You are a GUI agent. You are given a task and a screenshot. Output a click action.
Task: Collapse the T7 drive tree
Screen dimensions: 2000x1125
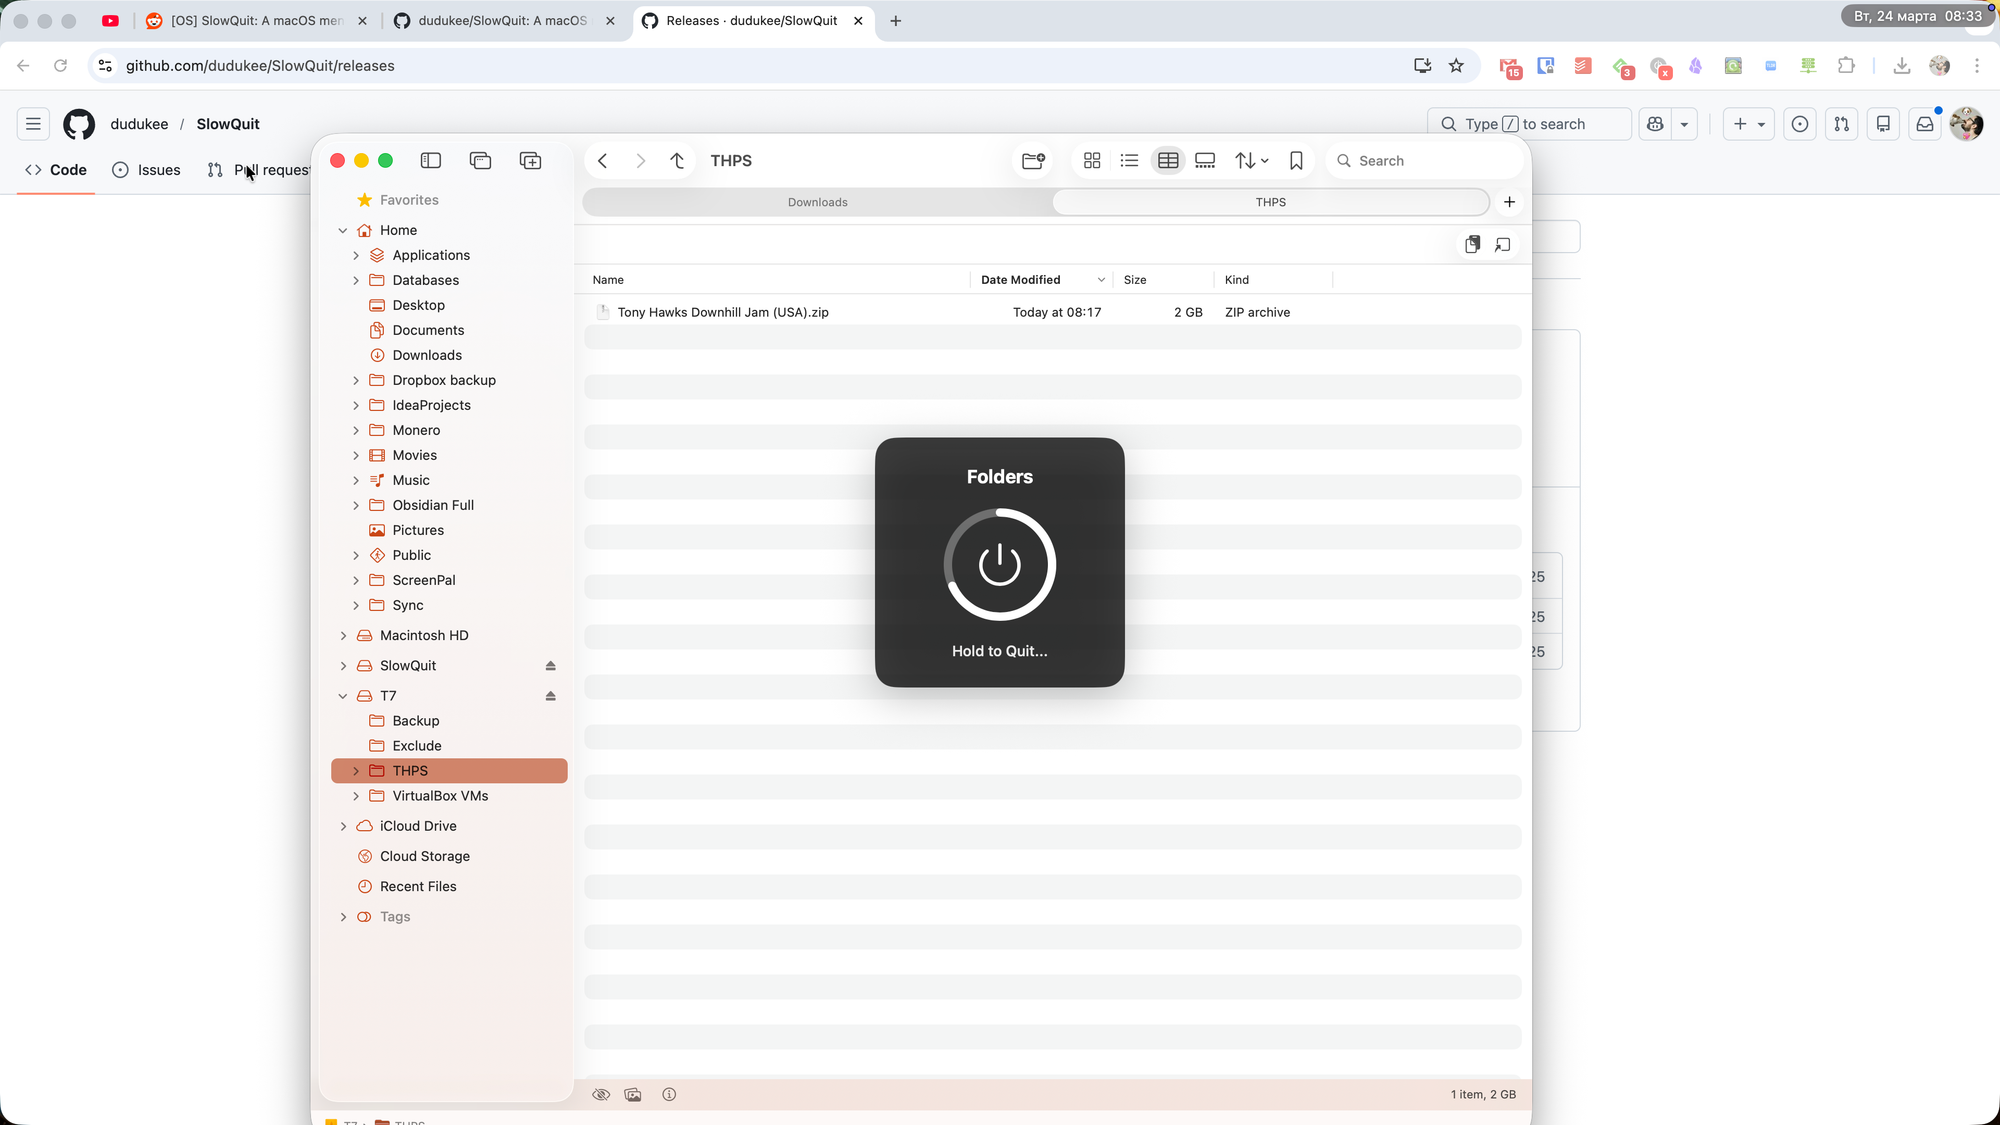(343, 696)
